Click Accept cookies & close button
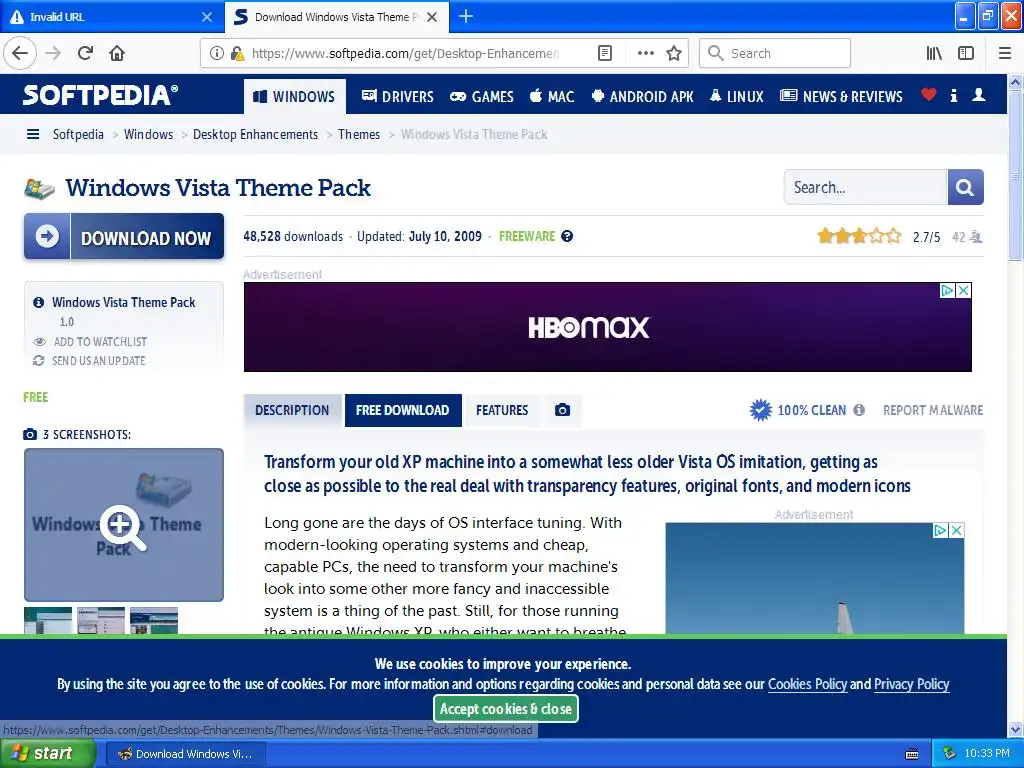The image size is (1024, 768). pos(505,709)
